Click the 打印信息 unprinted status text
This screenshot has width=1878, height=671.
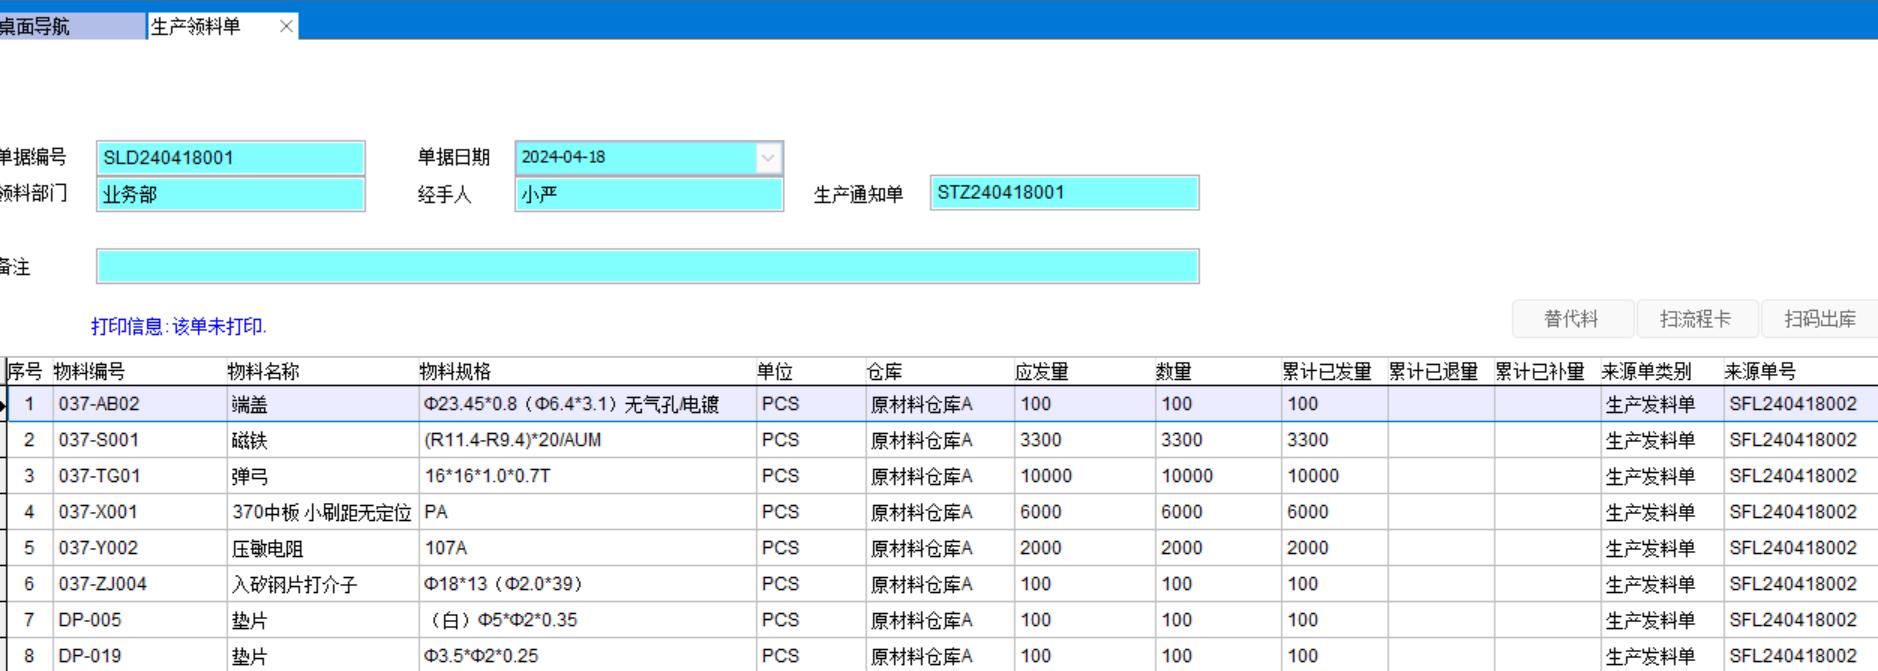[x=179, y=327]
